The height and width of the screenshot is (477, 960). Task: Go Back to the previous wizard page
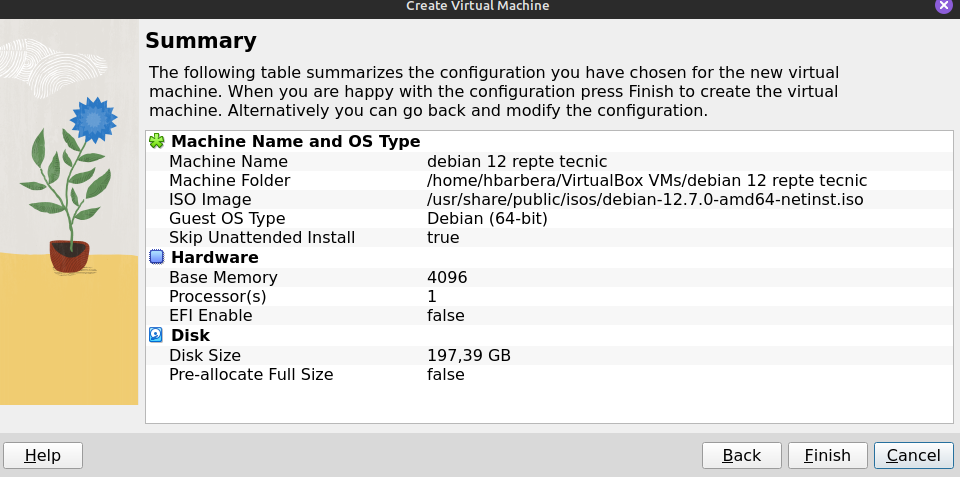tap(742, 456)
